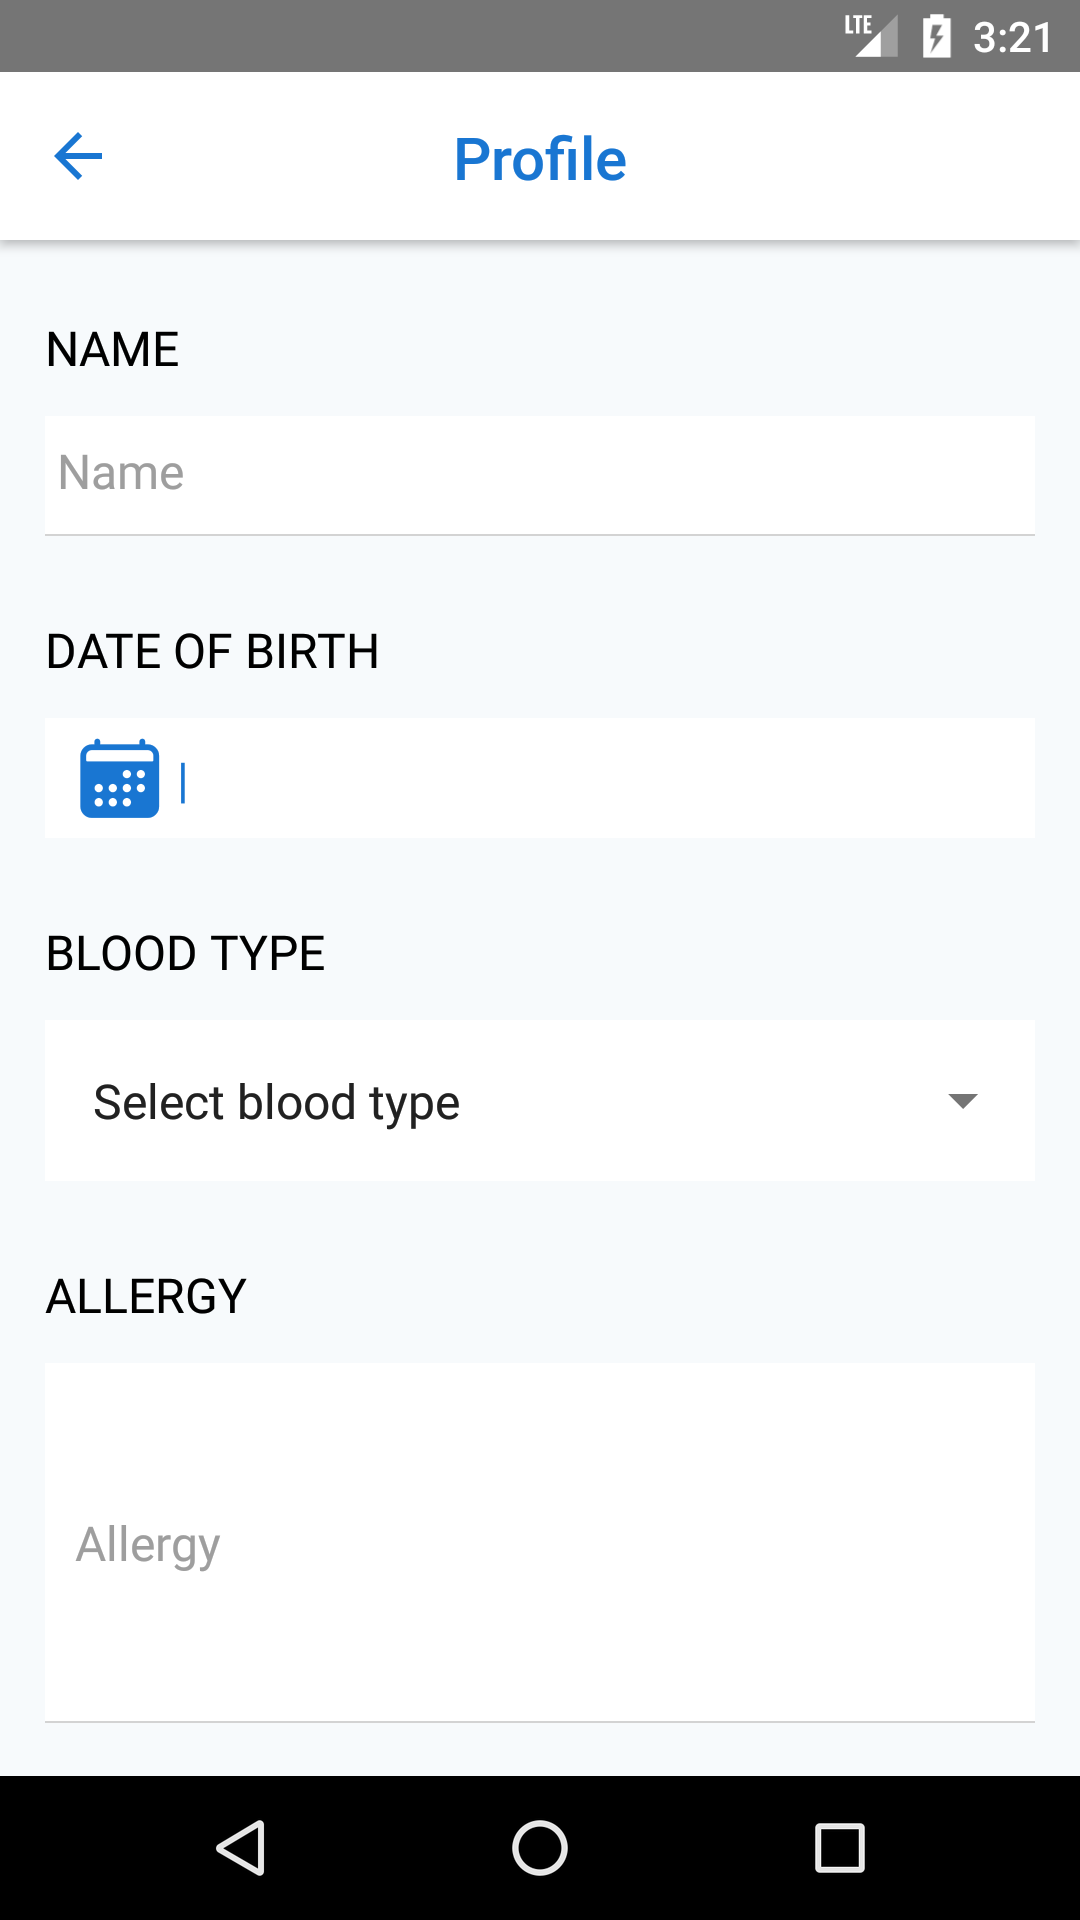Tap the blue back arrow in header
This screenshot has height=1920, width=1080.
[x=78, y=157]
